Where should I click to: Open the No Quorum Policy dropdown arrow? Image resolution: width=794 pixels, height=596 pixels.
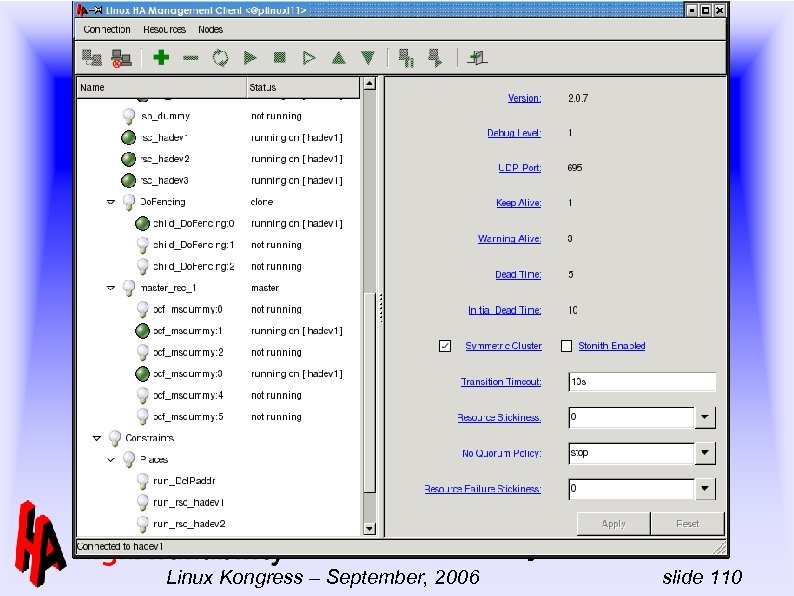pyautogui.click(x=705, y=453)
